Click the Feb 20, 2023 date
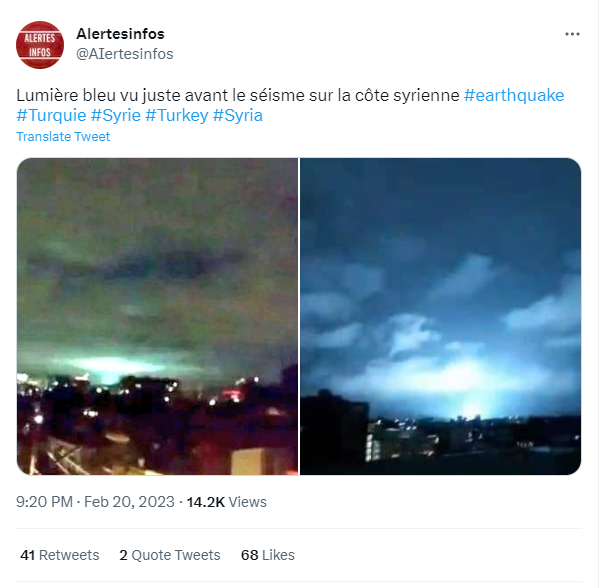 pos(129,502)
